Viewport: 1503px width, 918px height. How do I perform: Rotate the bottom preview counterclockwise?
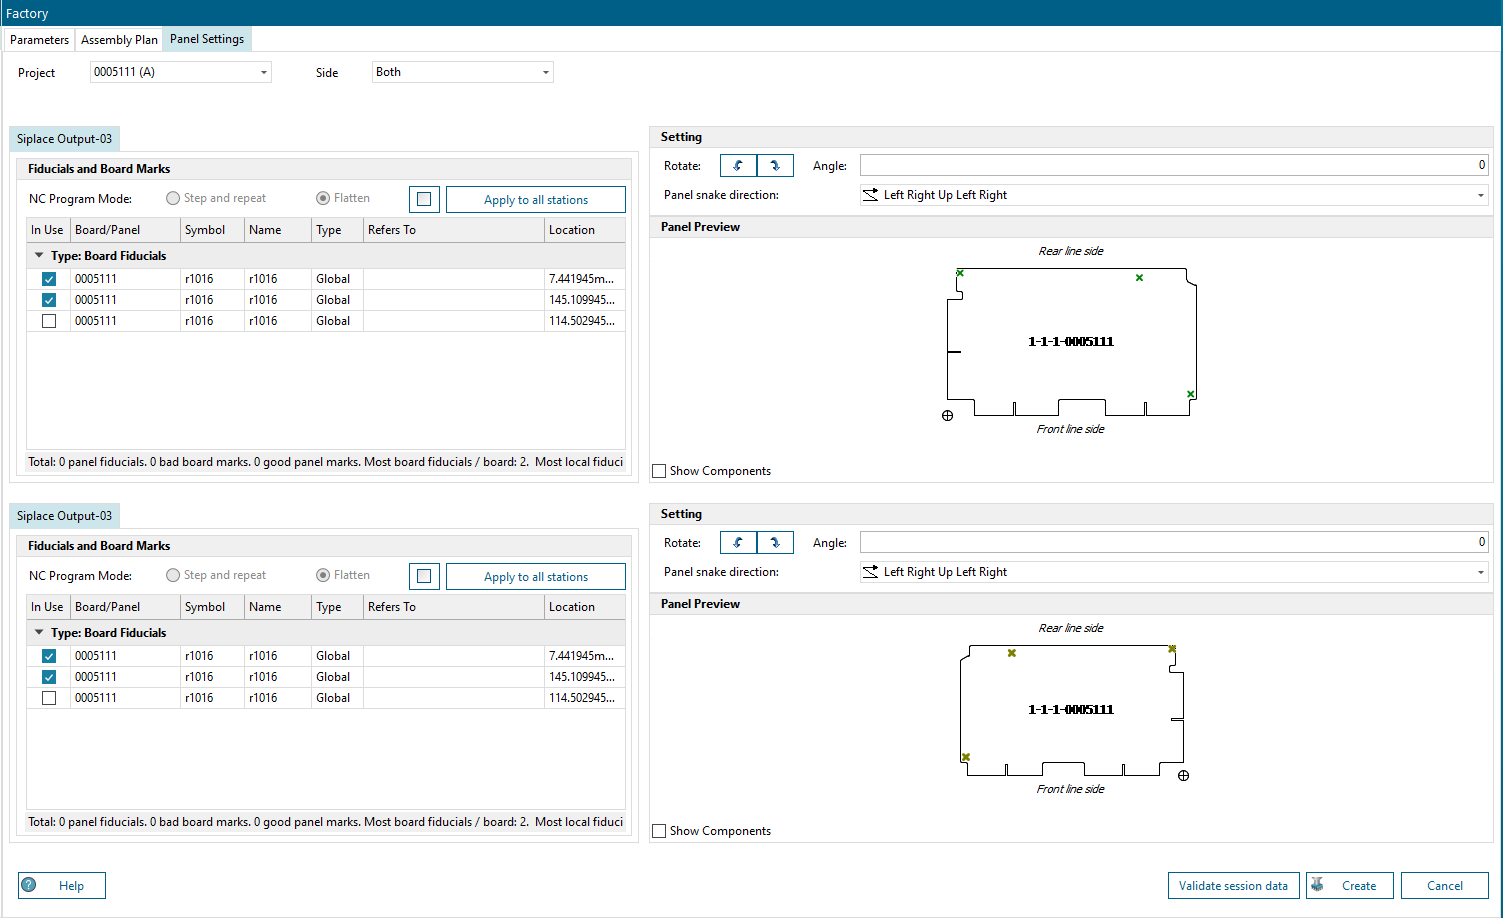click(738, 542)
